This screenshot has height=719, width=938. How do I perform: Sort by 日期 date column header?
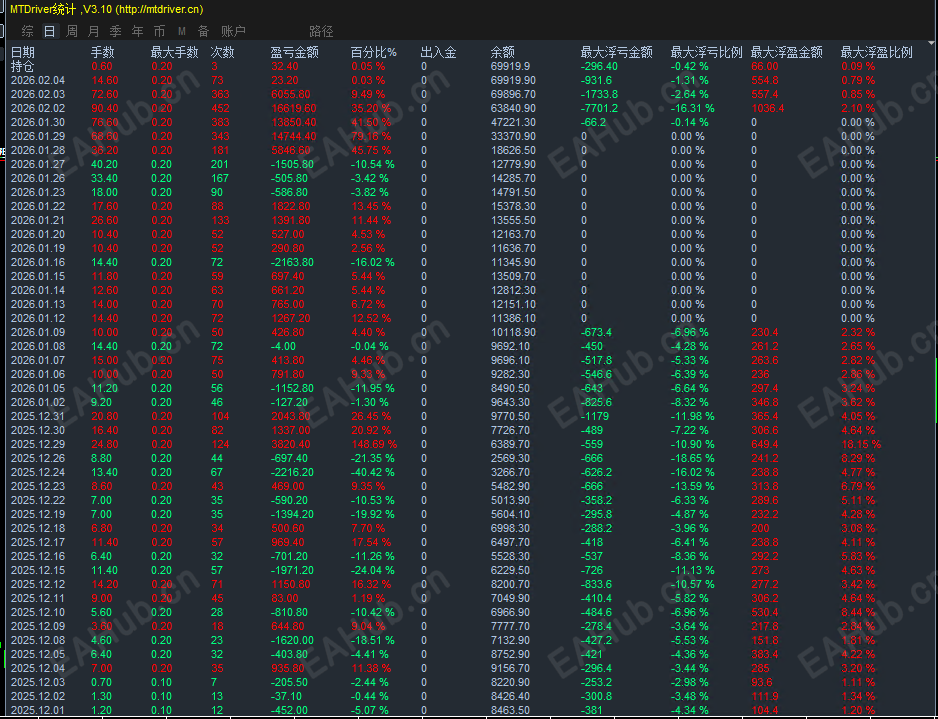pyautogui.click(x=23, y=53)
